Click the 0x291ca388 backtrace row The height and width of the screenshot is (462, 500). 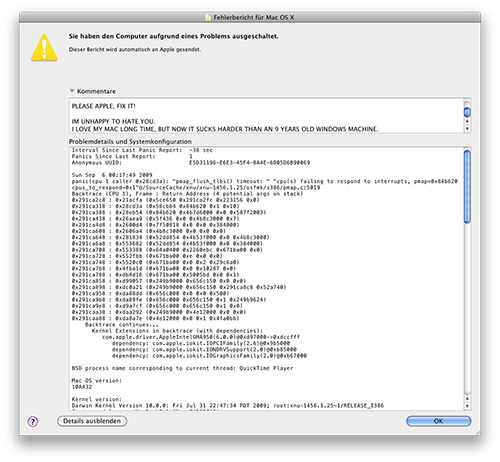[x=169, y=212]
